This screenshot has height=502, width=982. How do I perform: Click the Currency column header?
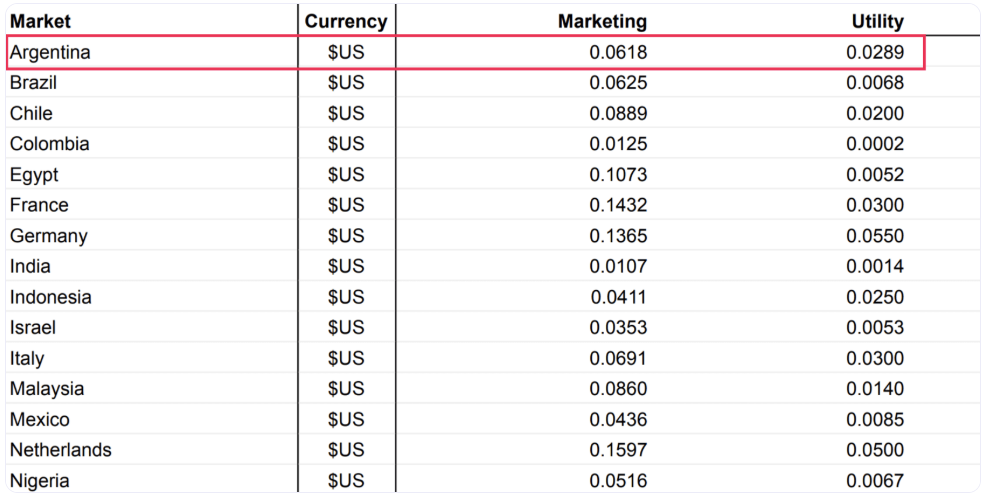pyautogui.click(x=346, y=21)
